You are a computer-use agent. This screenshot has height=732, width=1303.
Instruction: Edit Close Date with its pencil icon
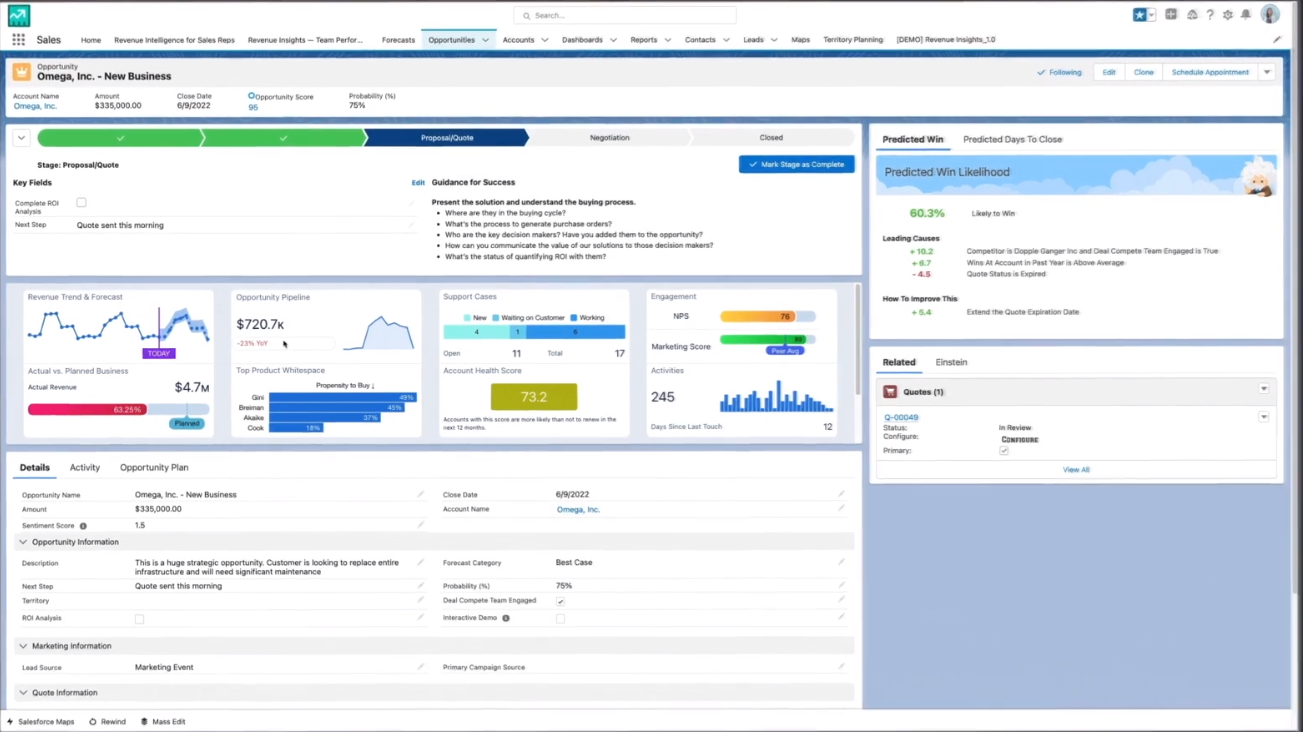click(x=841, y=494)
